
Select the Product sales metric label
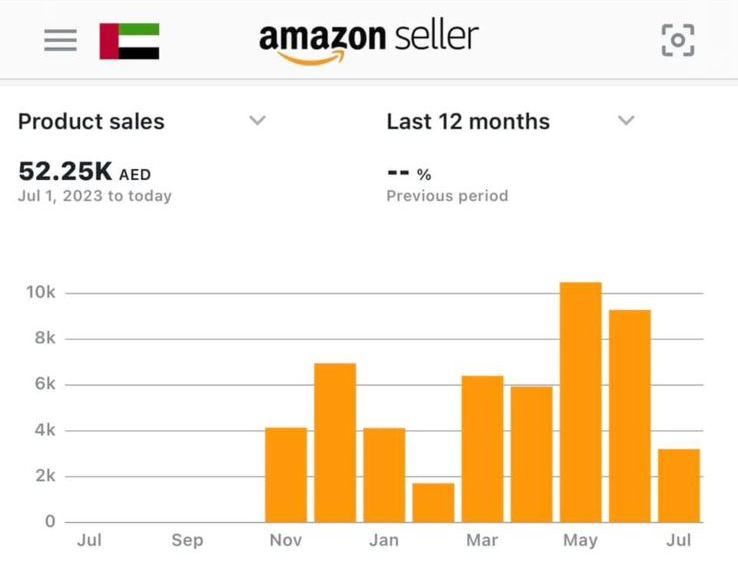pyautogui.click(x=91, y=121)
